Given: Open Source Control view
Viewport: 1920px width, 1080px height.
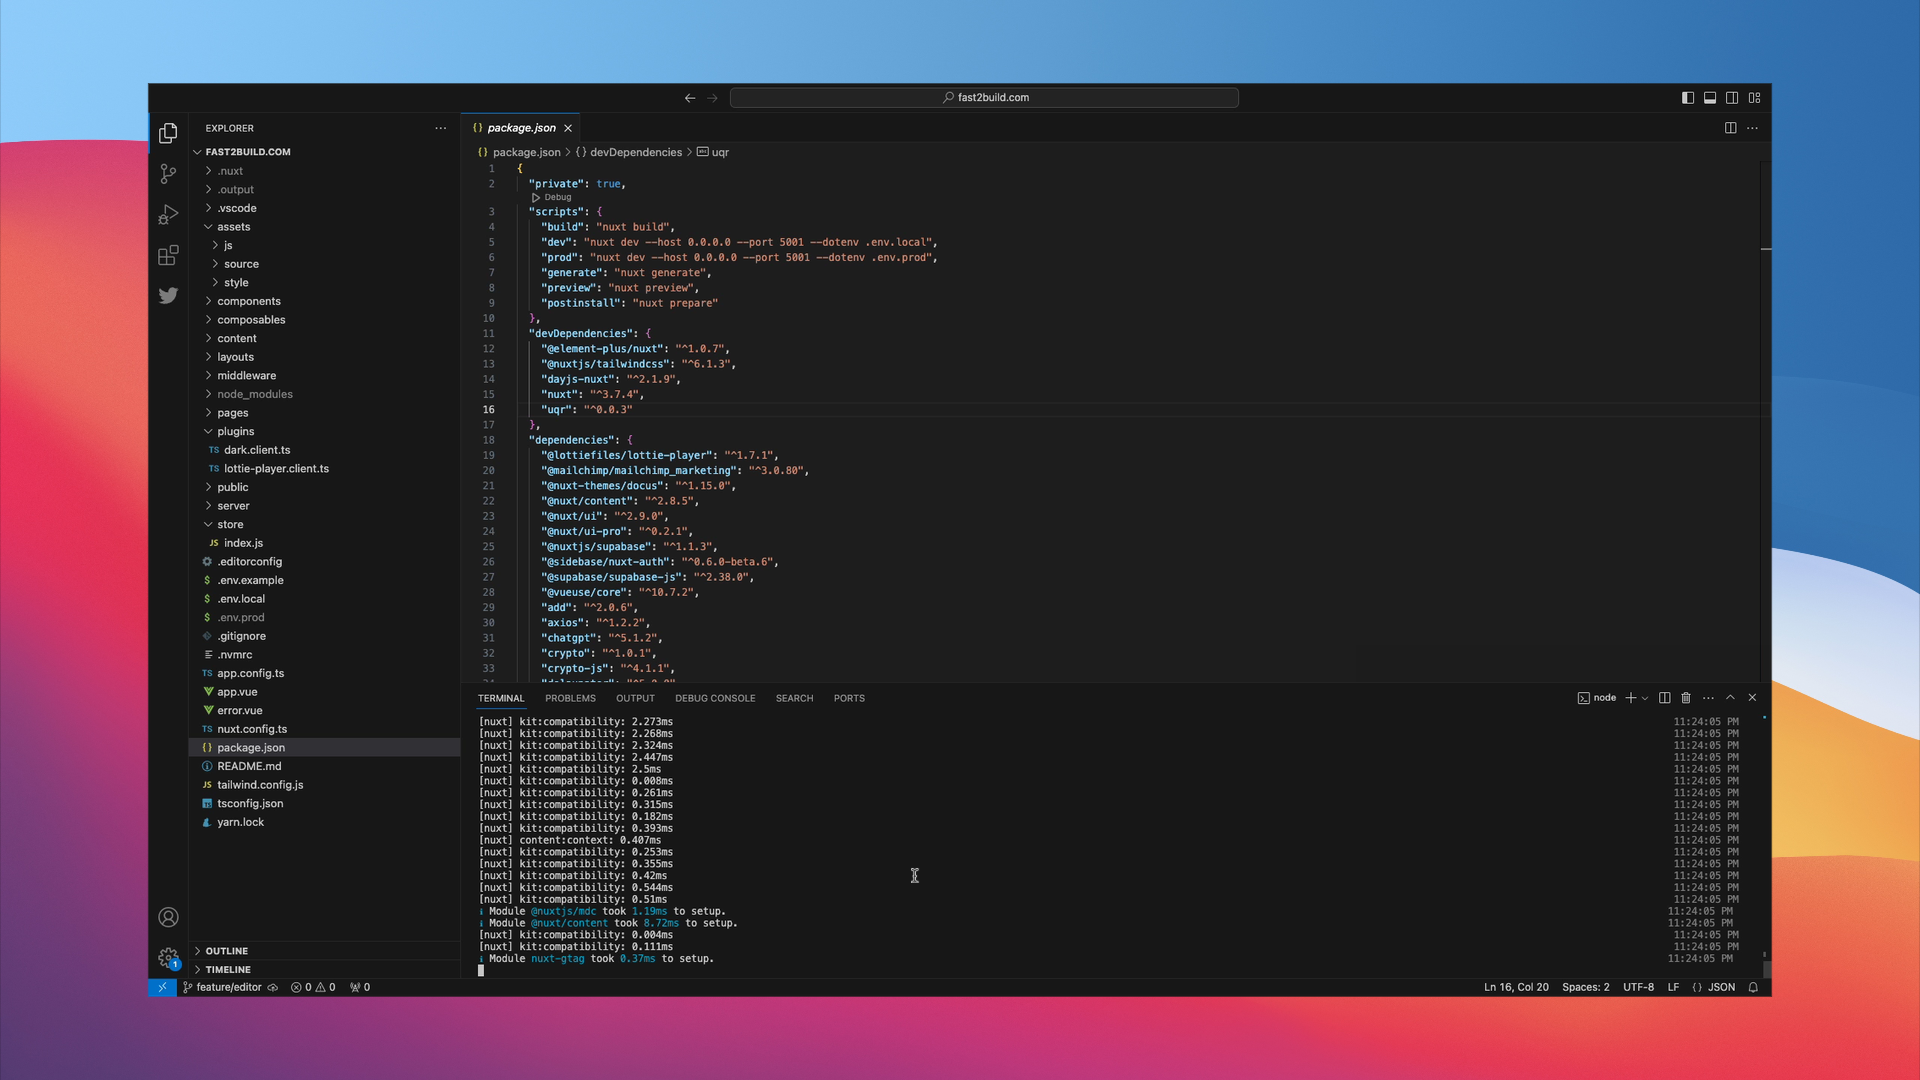Looking at the screenshot, I should pyautogui.click(x=168, y=174).
